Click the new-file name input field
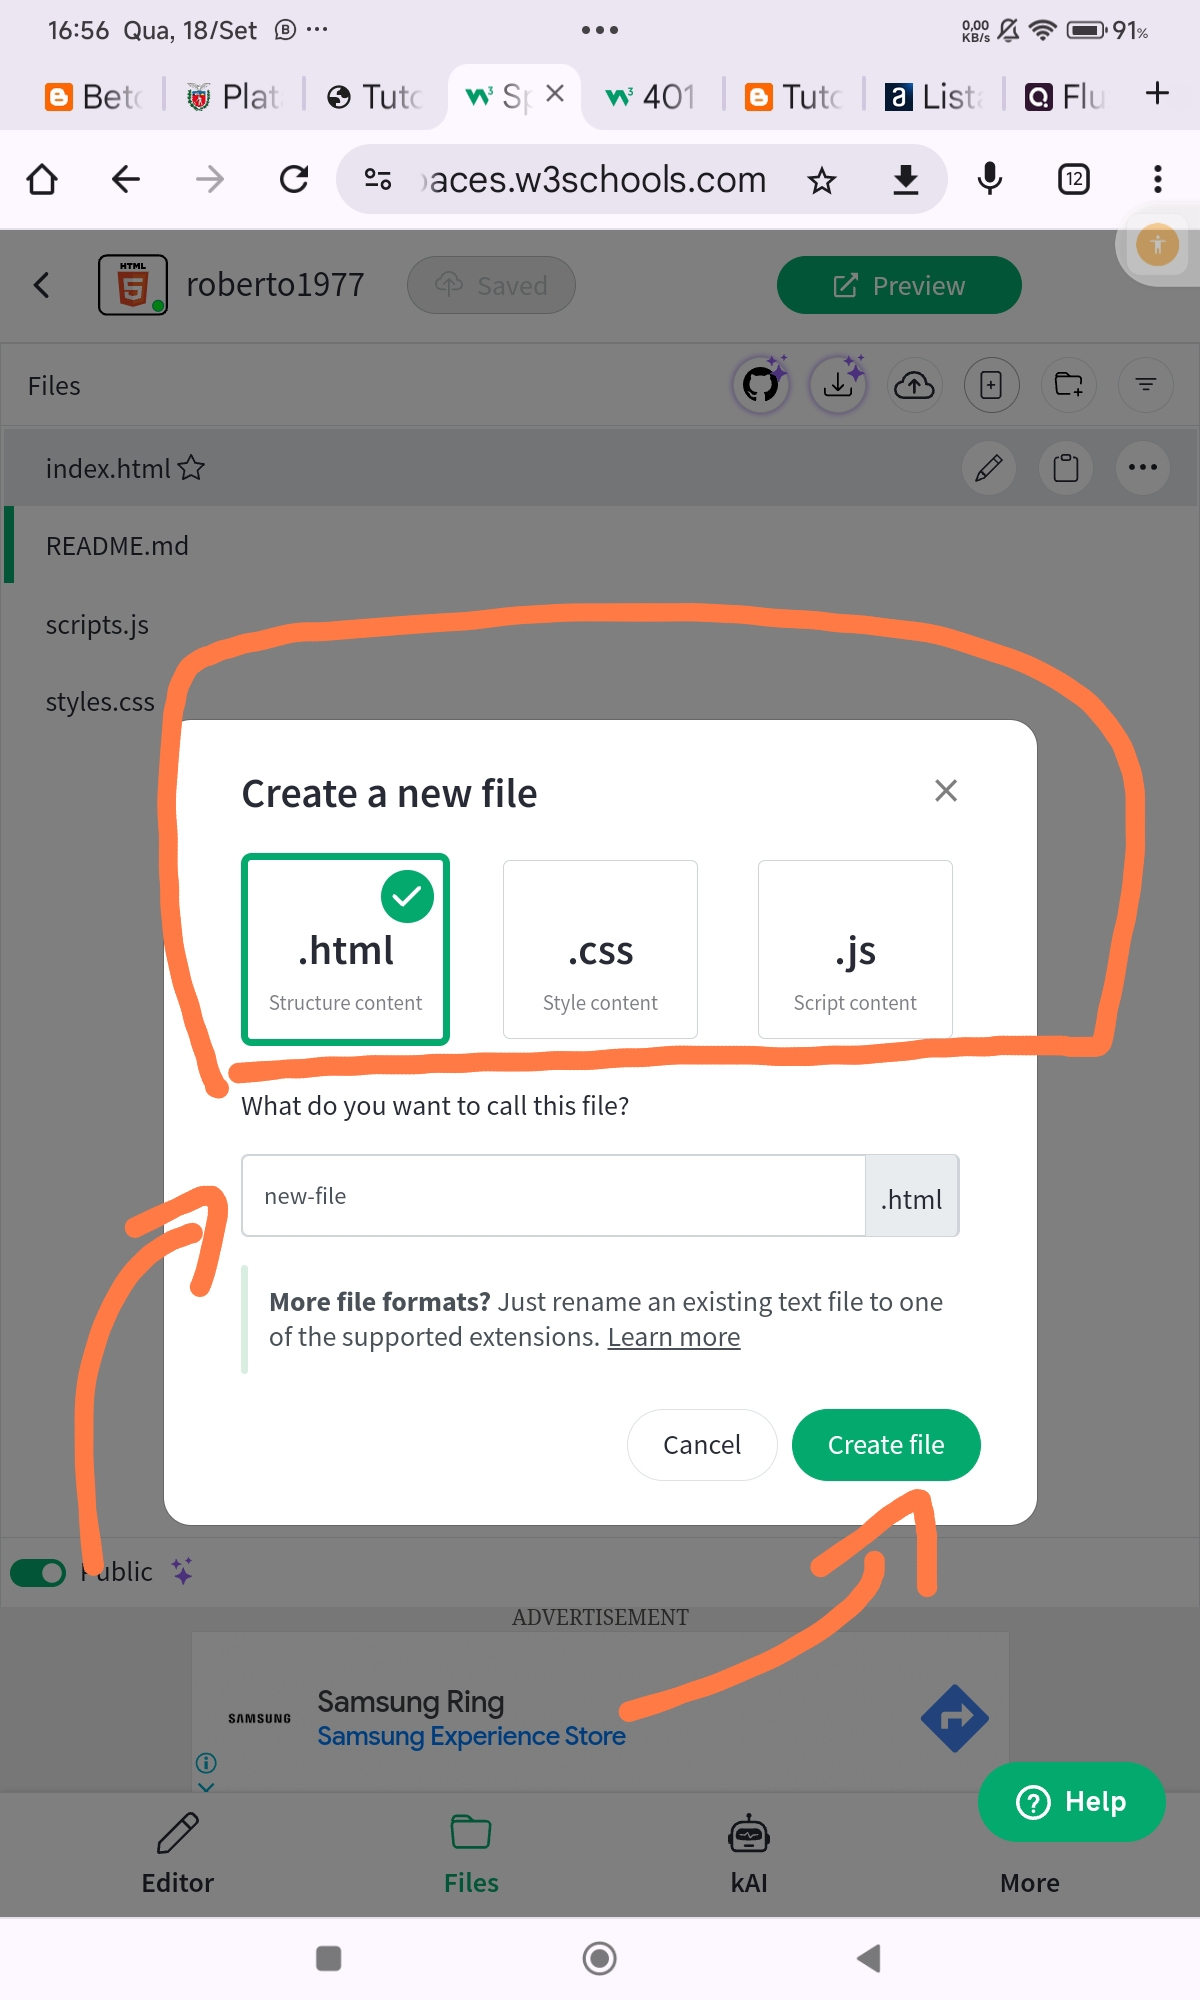 553,1196
